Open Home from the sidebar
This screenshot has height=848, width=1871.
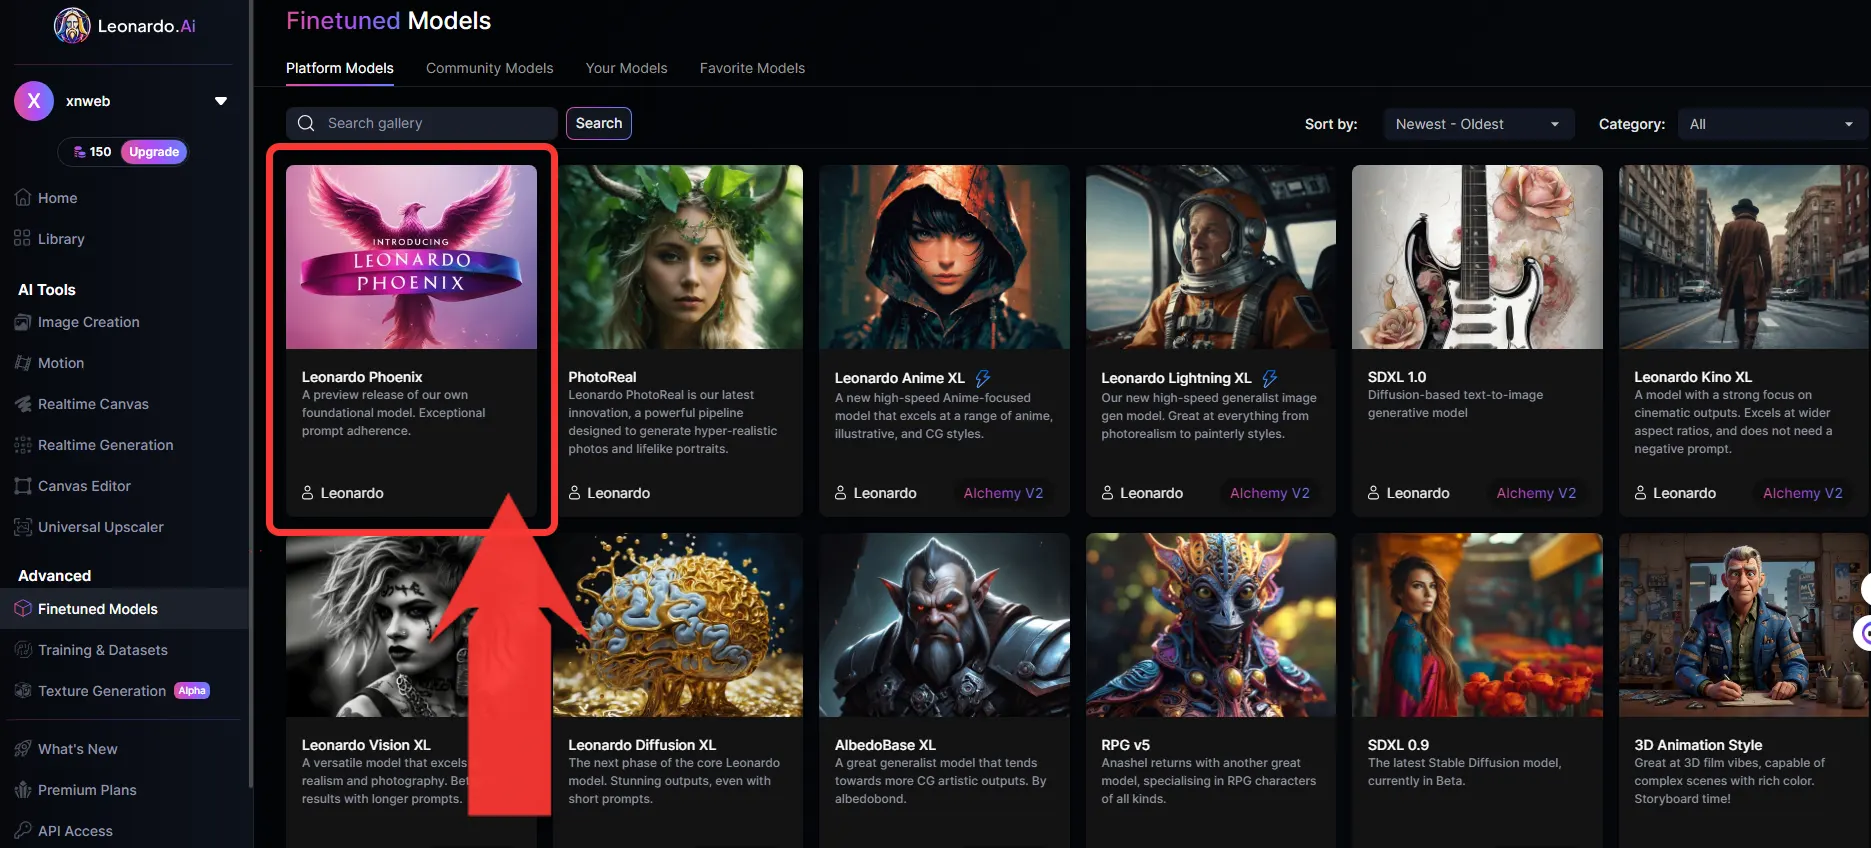point(46,198)
